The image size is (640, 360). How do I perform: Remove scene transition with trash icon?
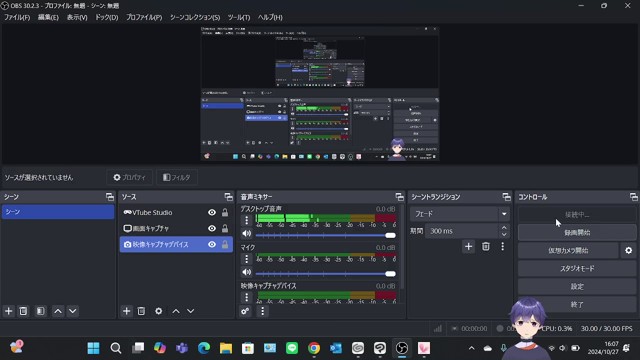click(486, 247)
